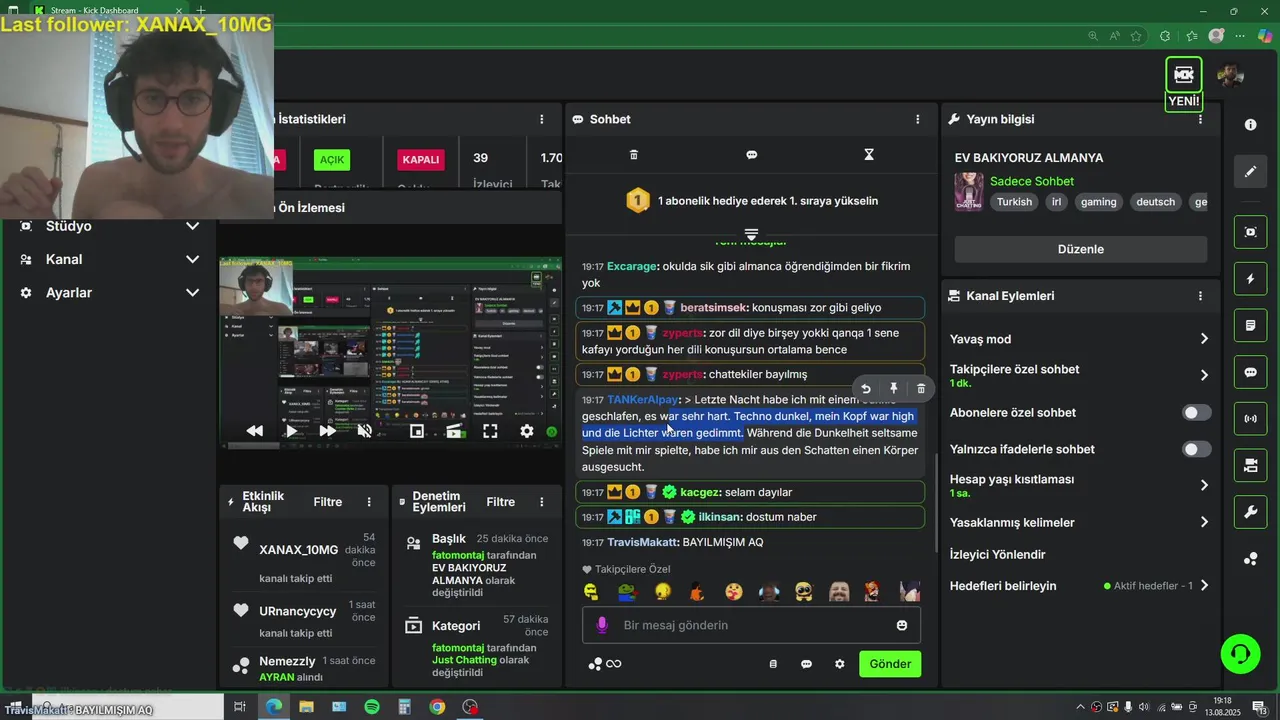Open Takipçilere özel sohbet settings arrow
The width and height of the screenshot is (1280, 720).
(1204, 376)
